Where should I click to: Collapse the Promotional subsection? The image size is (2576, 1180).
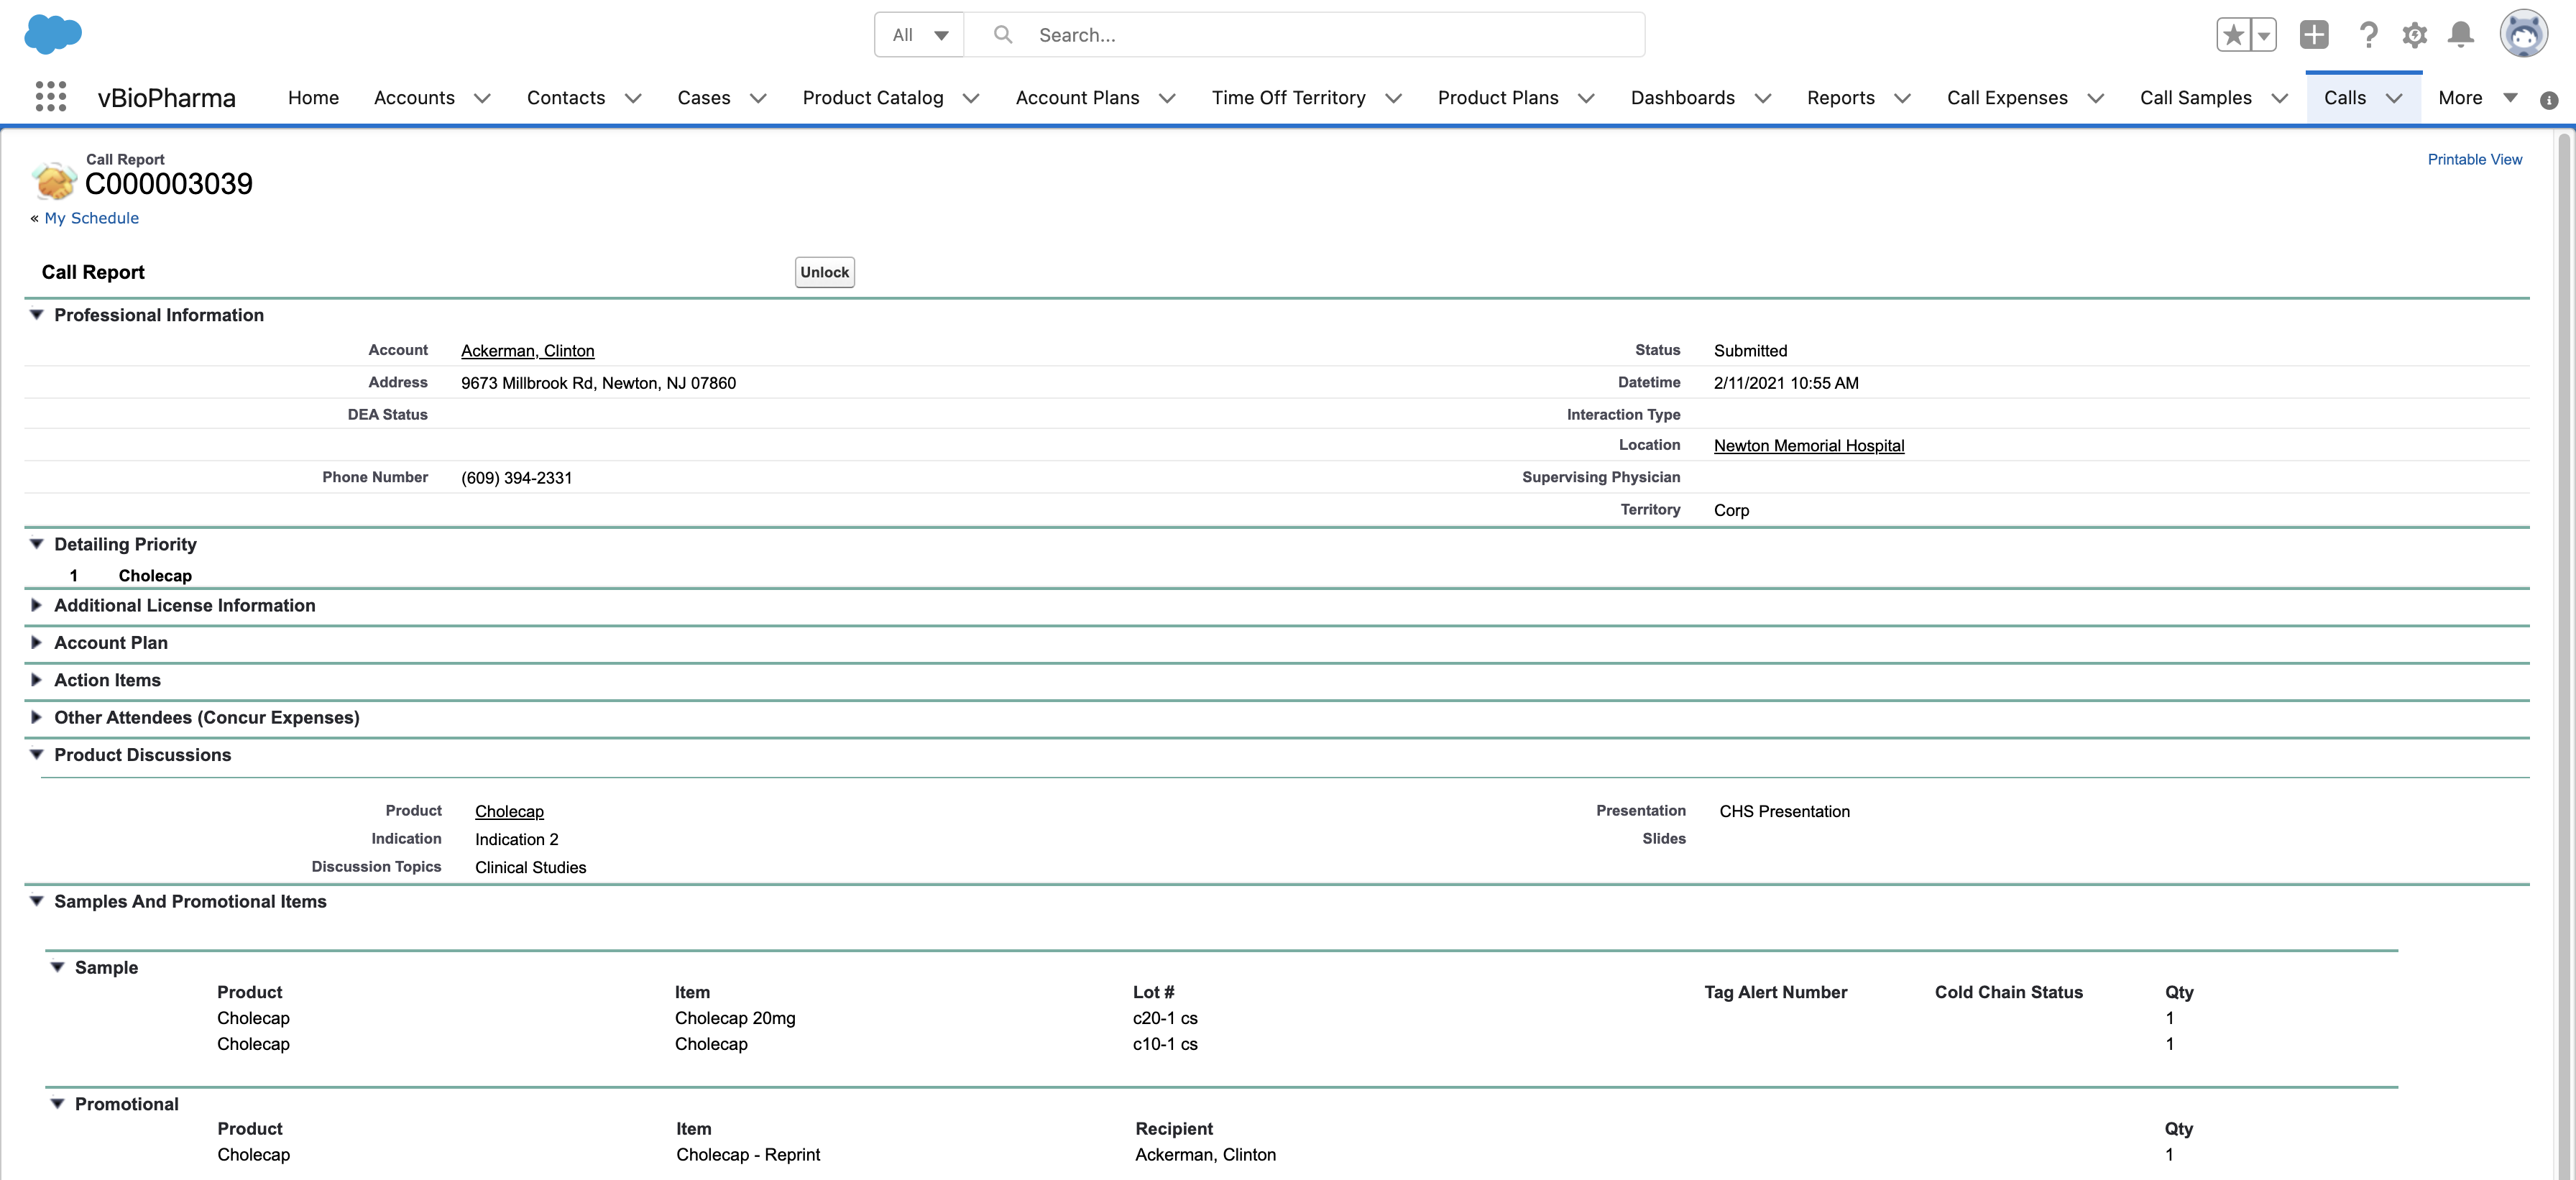pyautogui.click(x=58, y=1104)
